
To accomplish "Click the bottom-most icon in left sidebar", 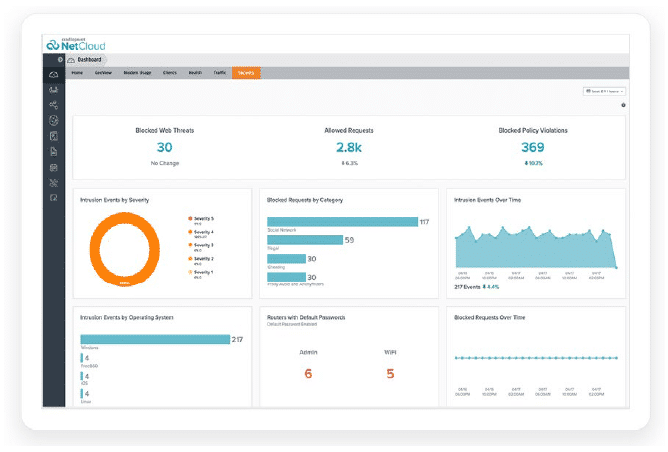I will [x=54, y=198].
